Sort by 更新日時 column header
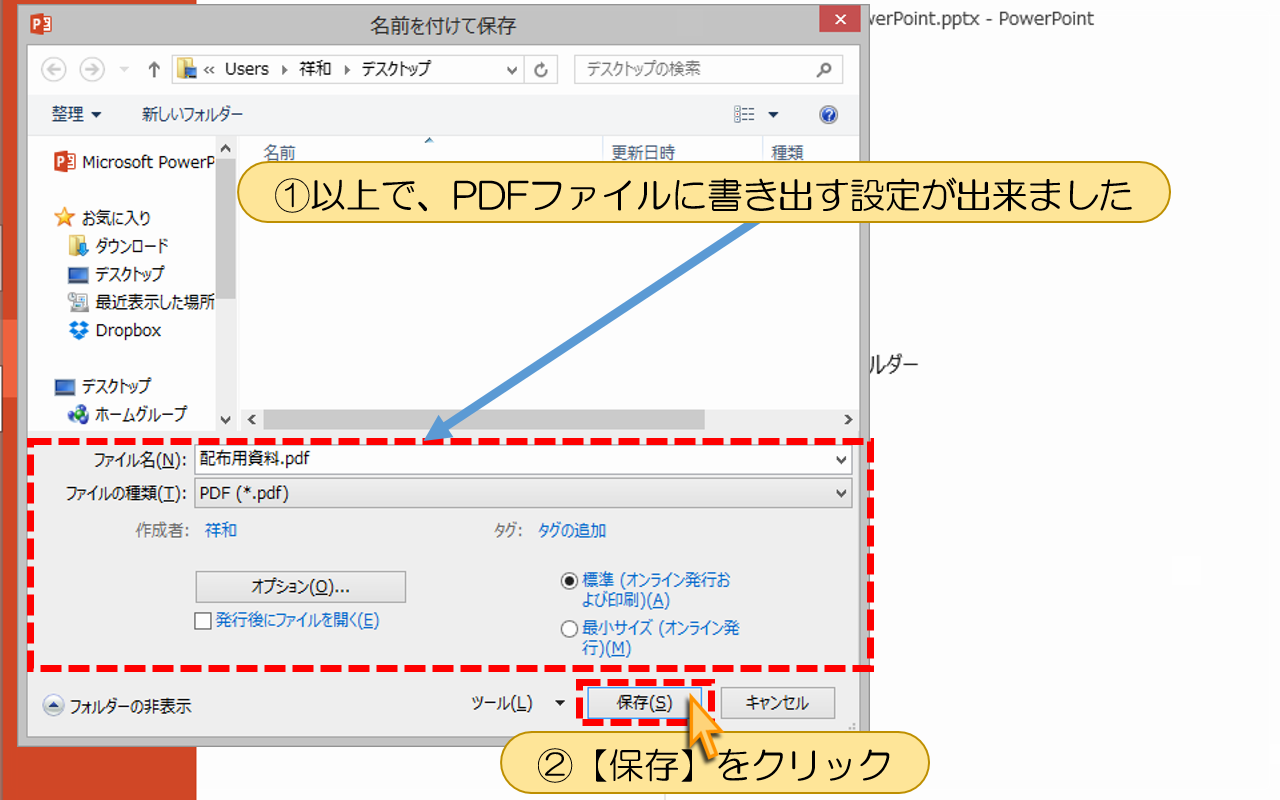Image resolution: width=1280 pixels, height=800 pixels. click(643, 153)
